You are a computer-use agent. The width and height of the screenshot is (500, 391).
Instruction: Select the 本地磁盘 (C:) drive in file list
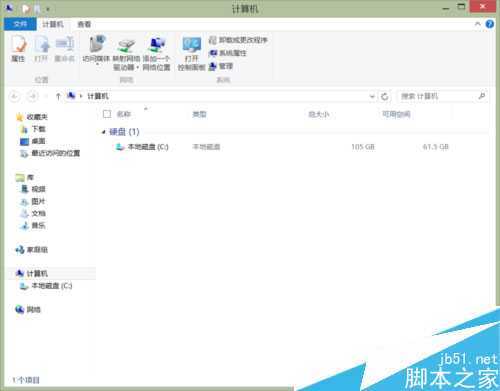[x=142, y=147]
